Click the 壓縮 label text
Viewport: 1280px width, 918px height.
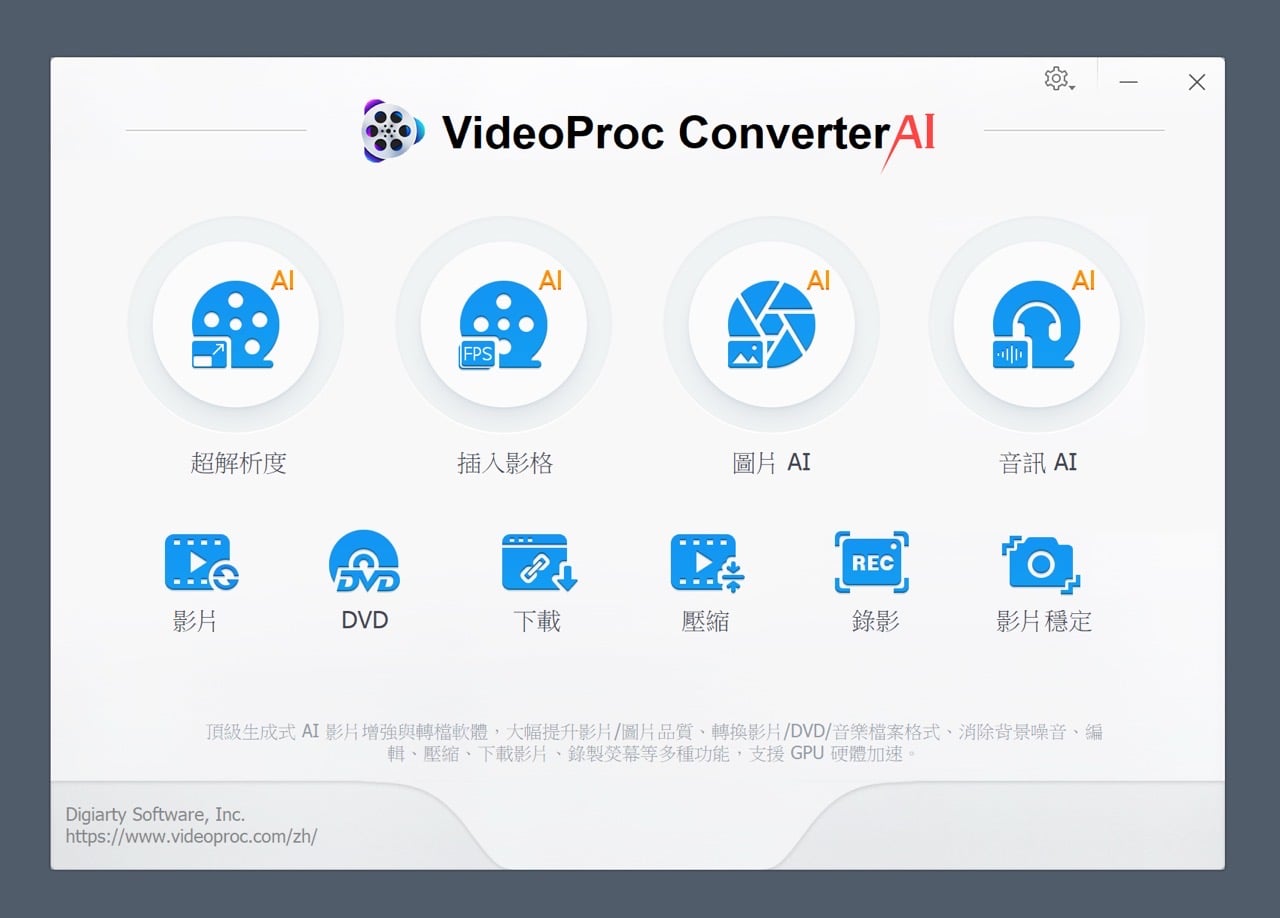(x=705, y=621)
